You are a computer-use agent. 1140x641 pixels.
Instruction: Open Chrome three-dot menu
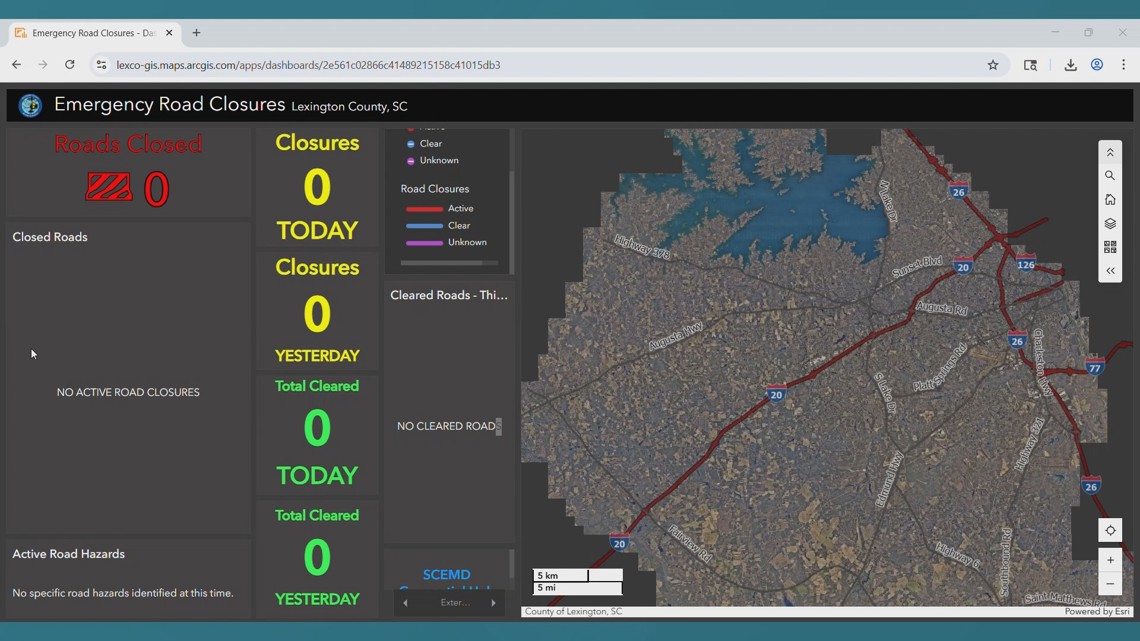pyautogui.click(x=1123, y=65)
